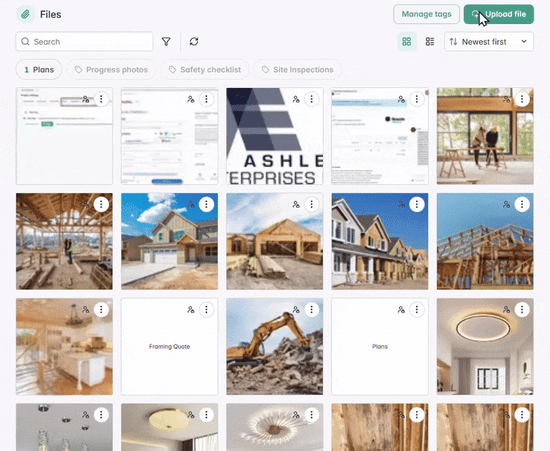Viewport: 550px width, 451px height.
Task: Open the round ceiling light photo
Action: pyautogui.click(x=485, y=346)
